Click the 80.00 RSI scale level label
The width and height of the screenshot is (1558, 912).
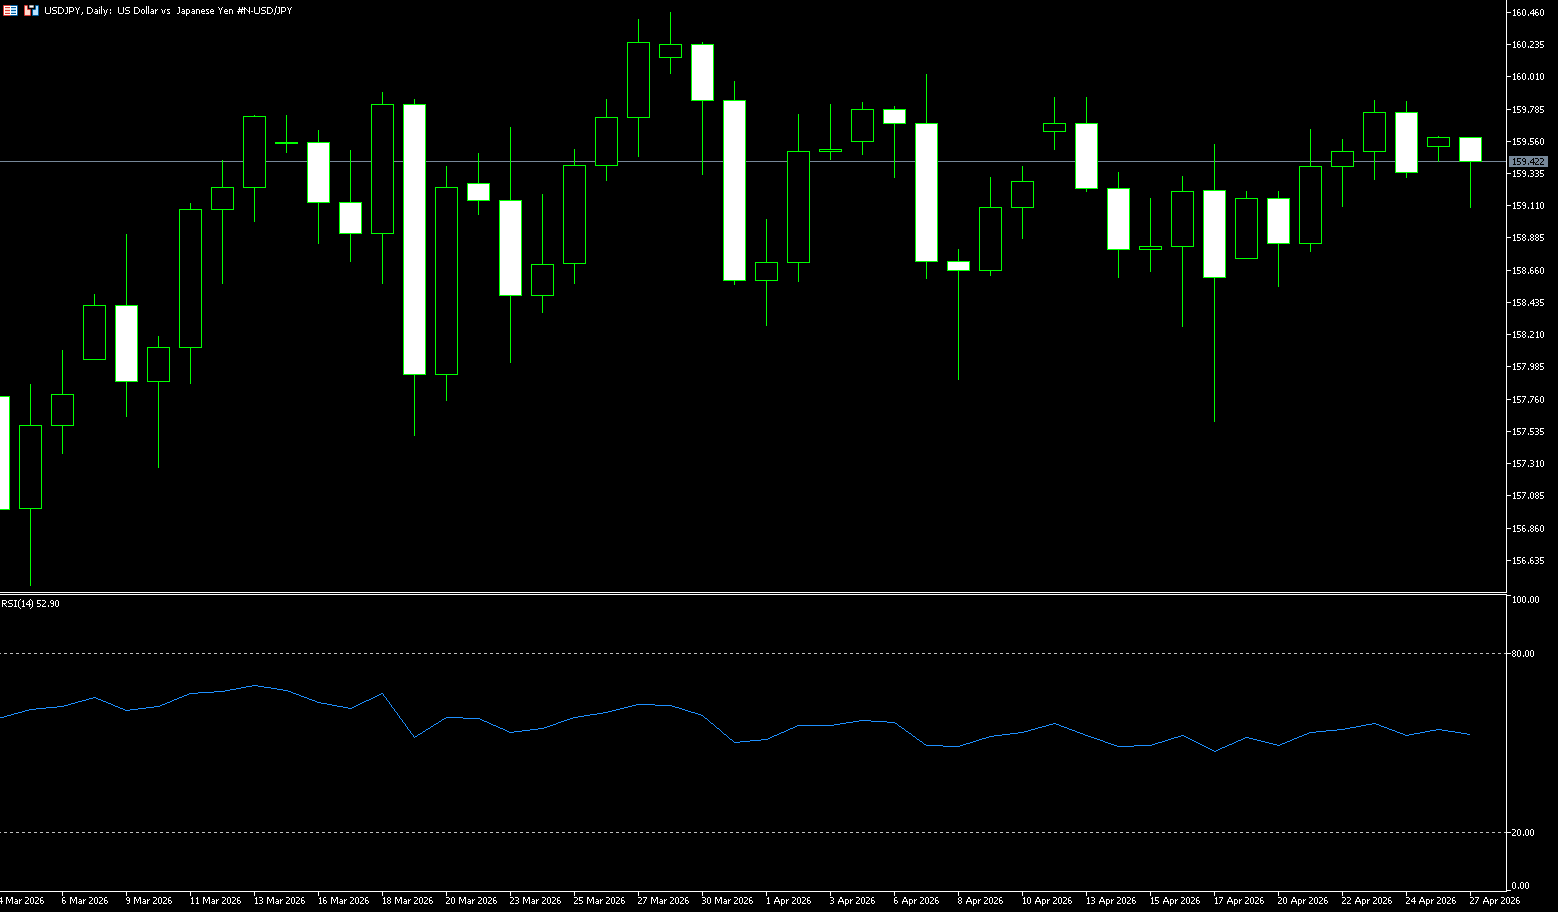[x=1523, y=653]
